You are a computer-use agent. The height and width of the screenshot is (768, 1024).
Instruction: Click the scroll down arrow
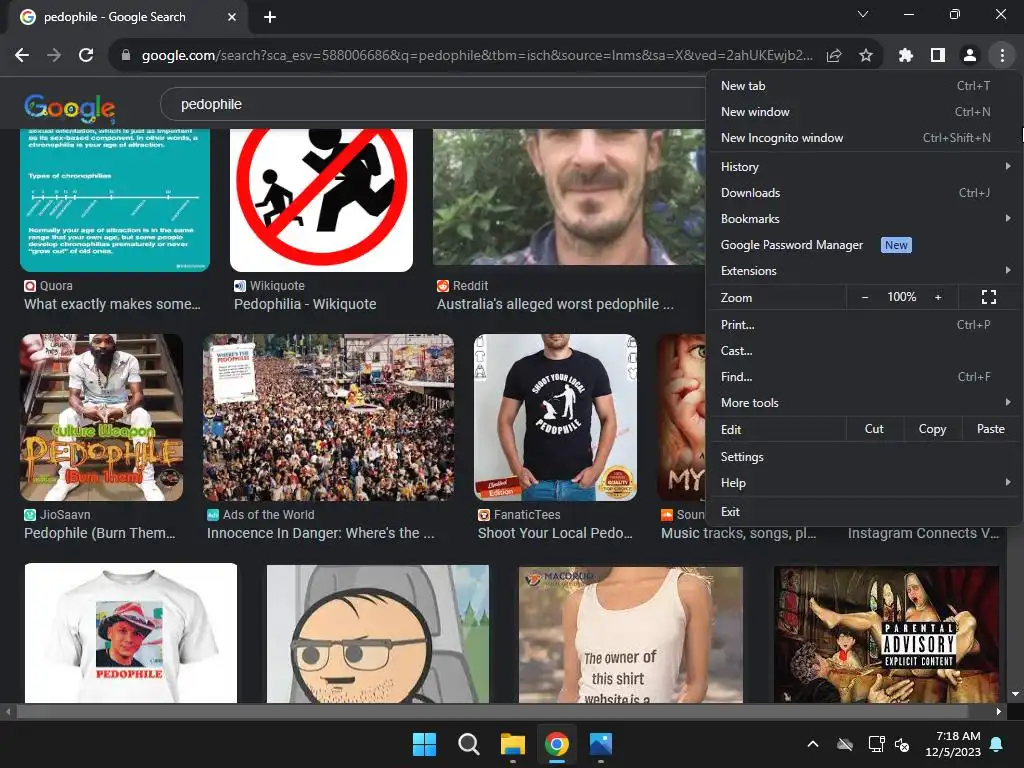tap(1015, 694)
